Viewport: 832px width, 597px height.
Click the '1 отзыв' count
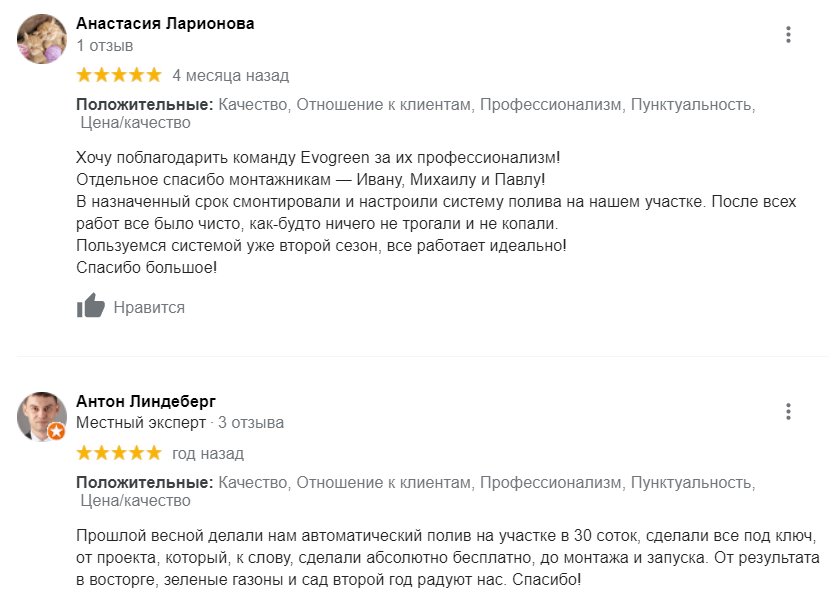click(105, 46)
